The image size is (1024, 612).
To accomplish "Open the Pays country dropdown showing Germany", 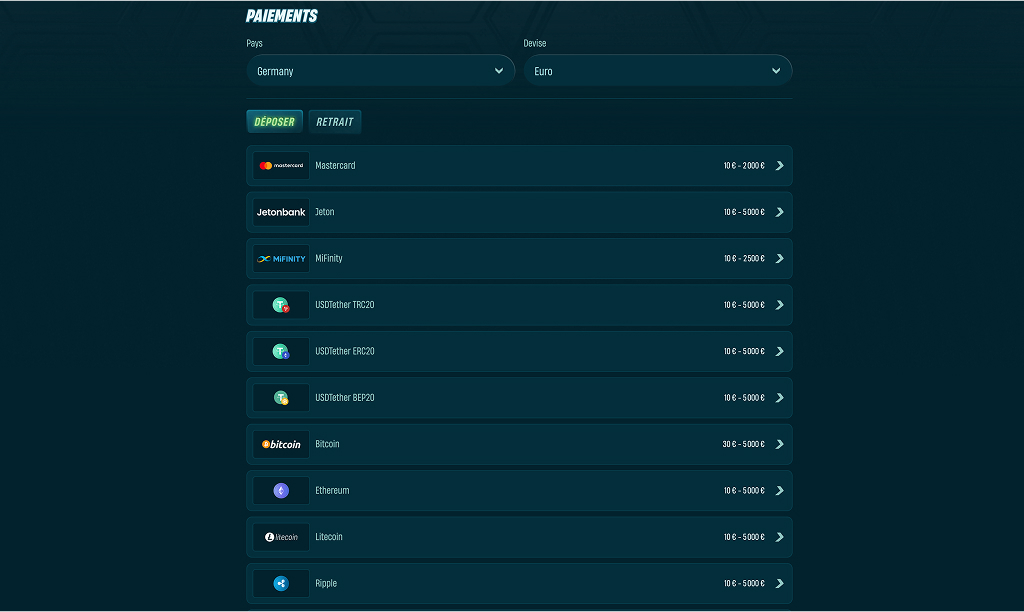I will tap(381, 71).
